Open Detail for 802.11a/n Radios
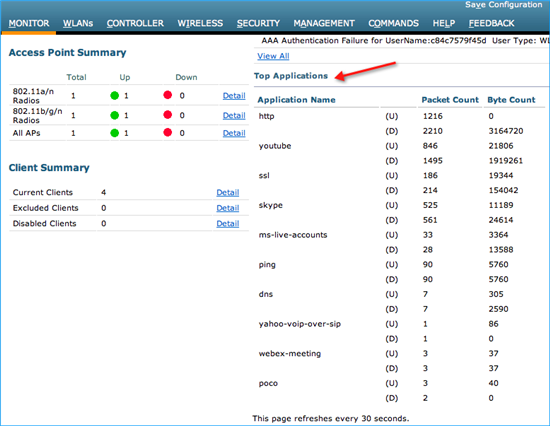 234,96
